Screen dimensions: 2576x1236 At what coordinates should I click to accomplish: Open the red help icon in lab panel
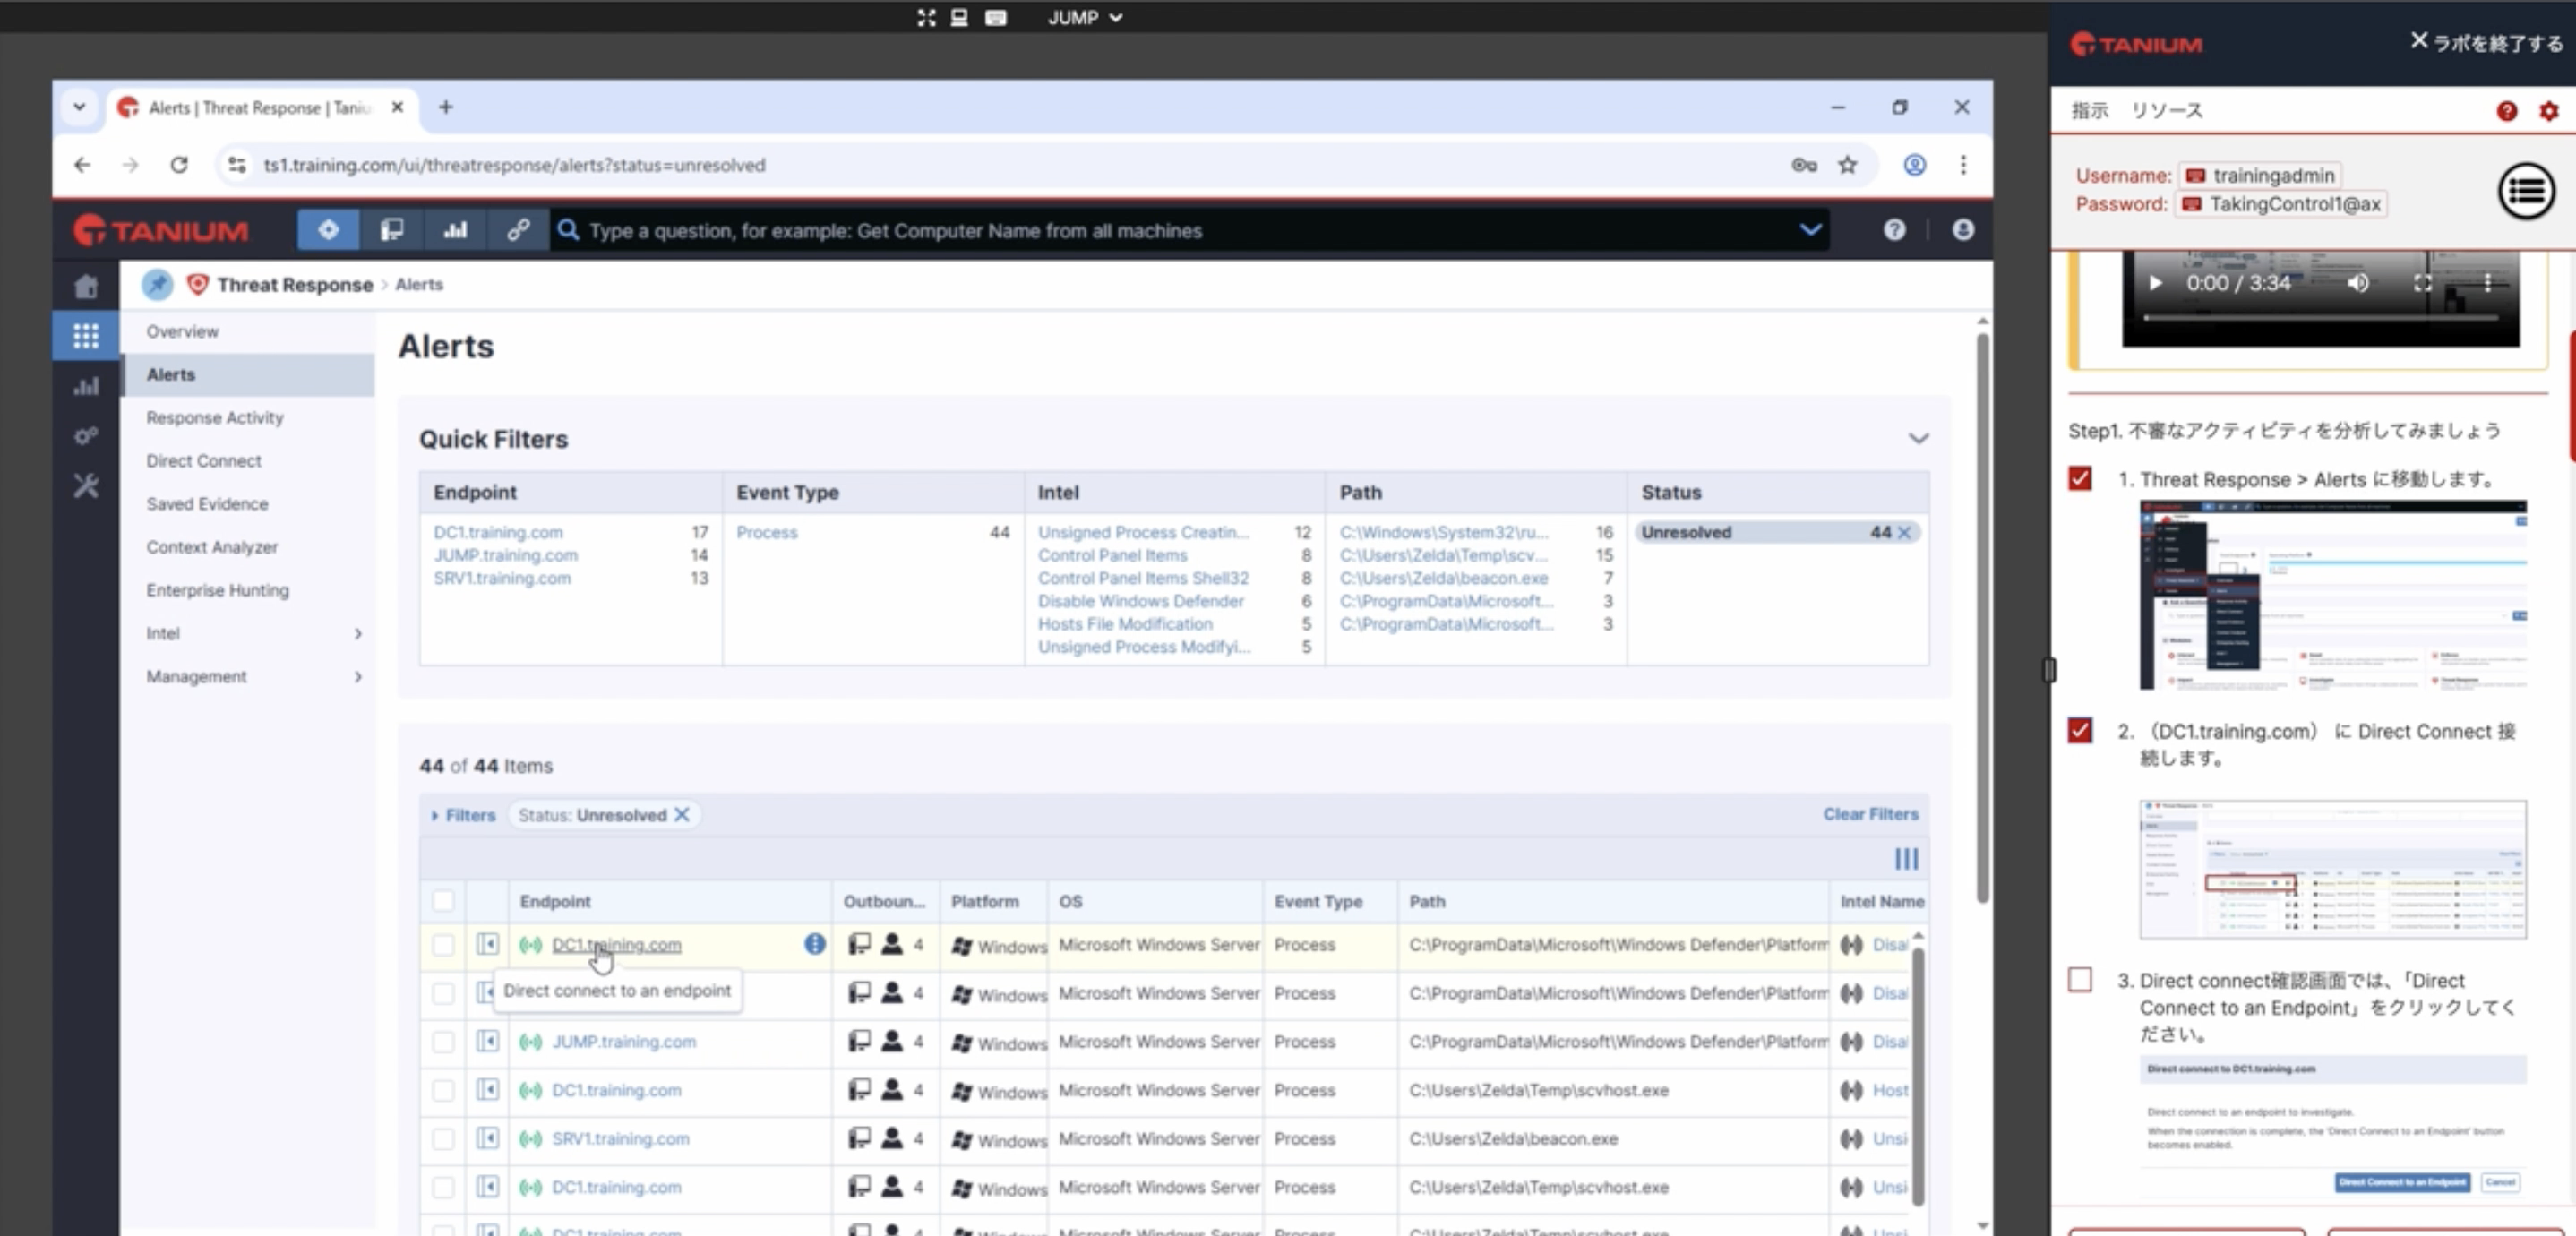2506,111
